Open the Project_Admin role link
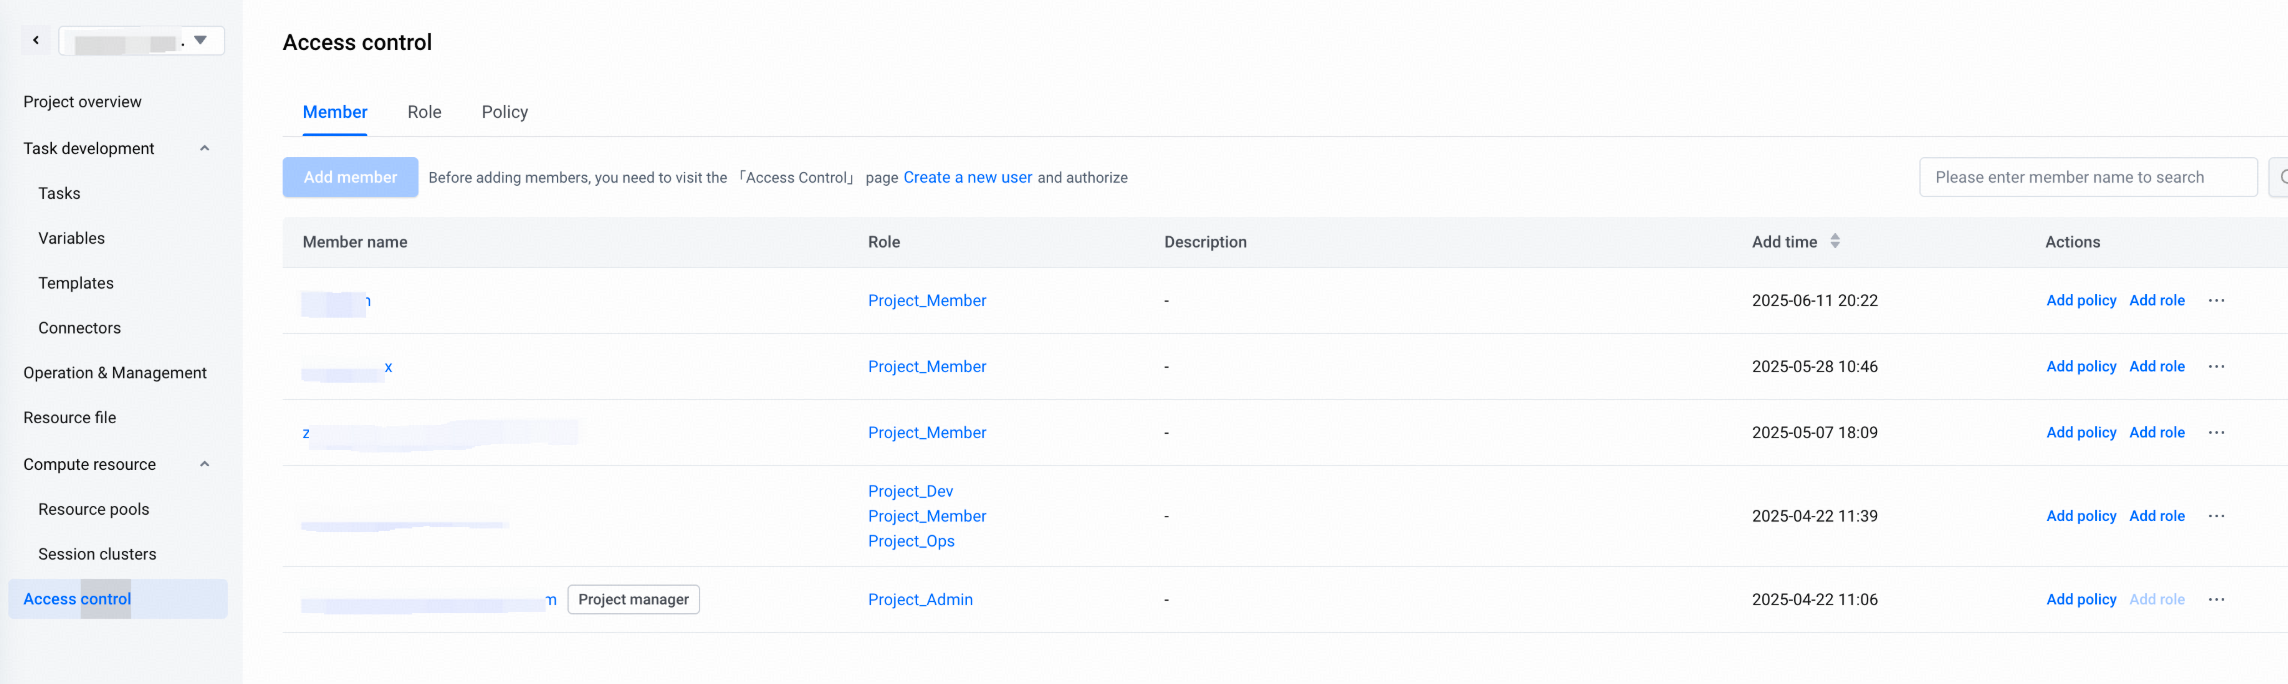This screenshot has height=684, width=2288. tap(920, 599)
